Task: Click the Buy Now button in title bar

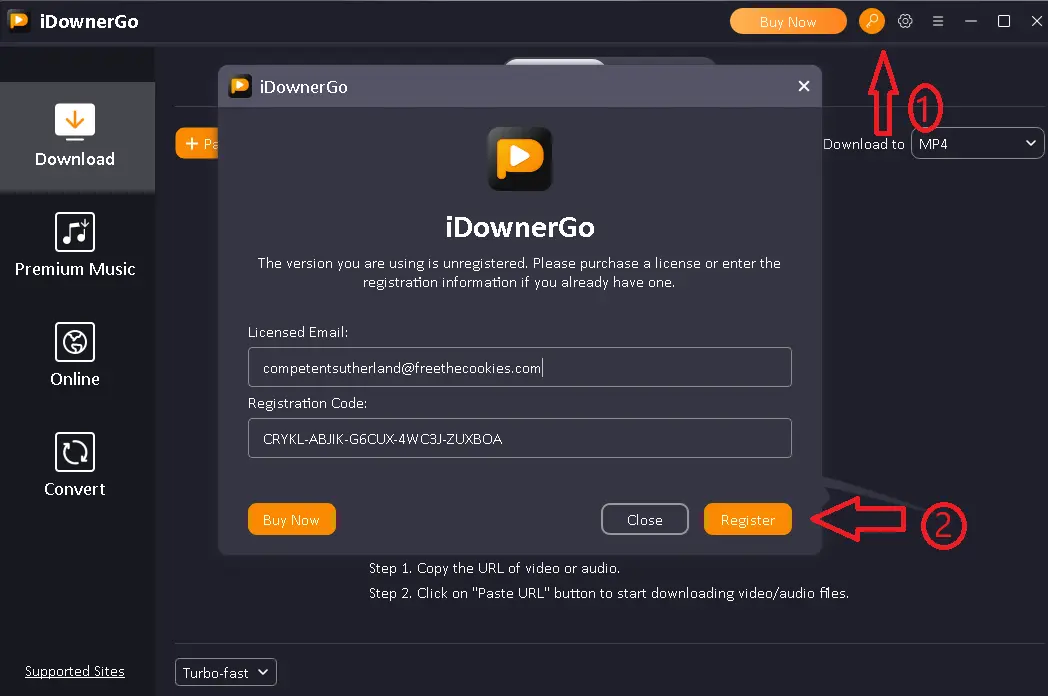Action: (787, 21)
